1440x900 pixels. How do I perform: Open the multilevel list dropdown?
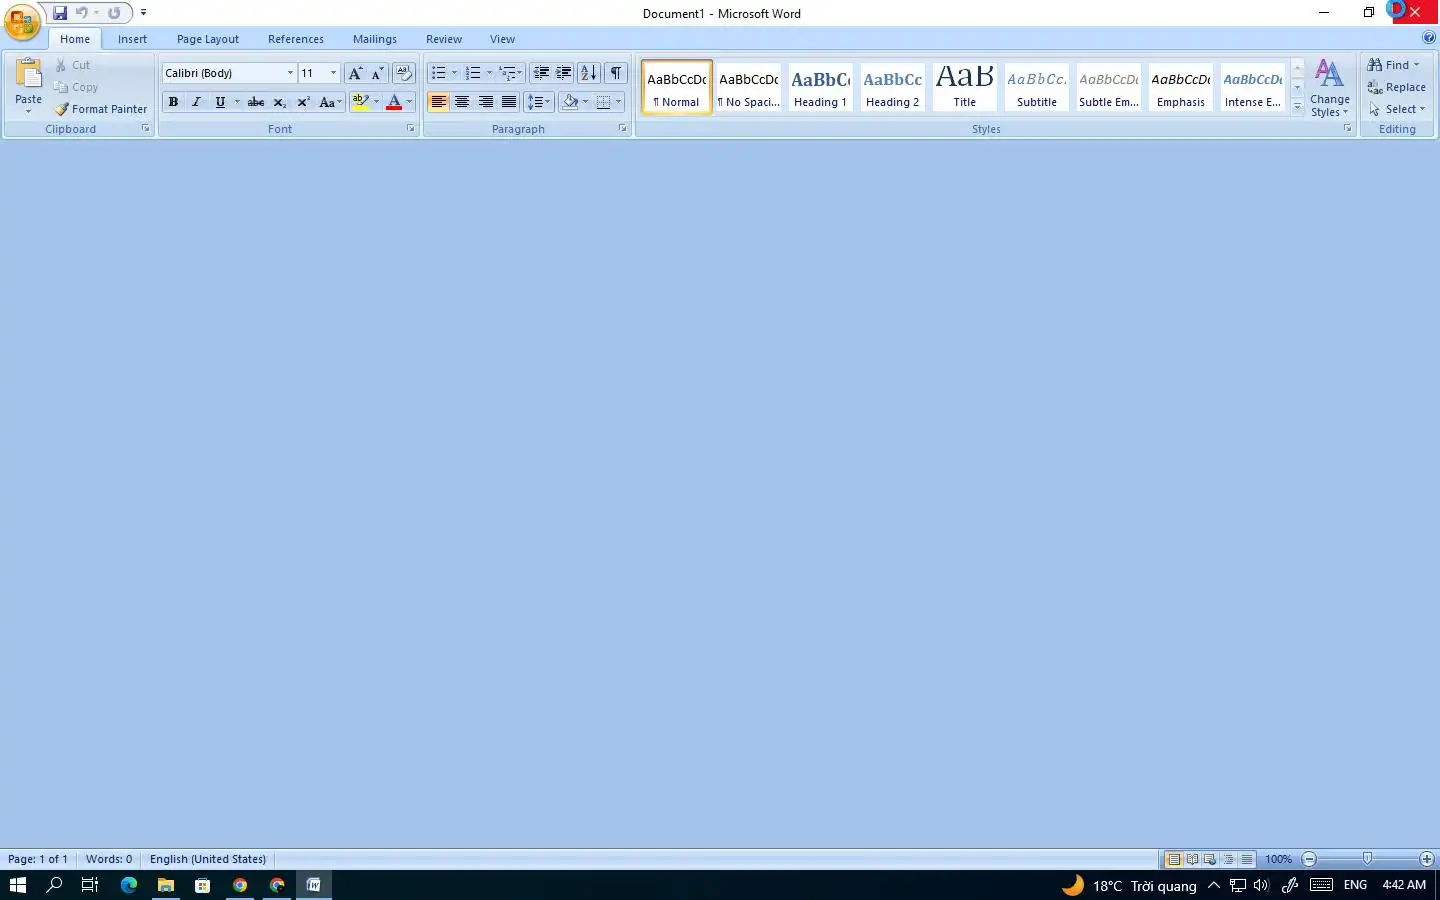point(520,73)
